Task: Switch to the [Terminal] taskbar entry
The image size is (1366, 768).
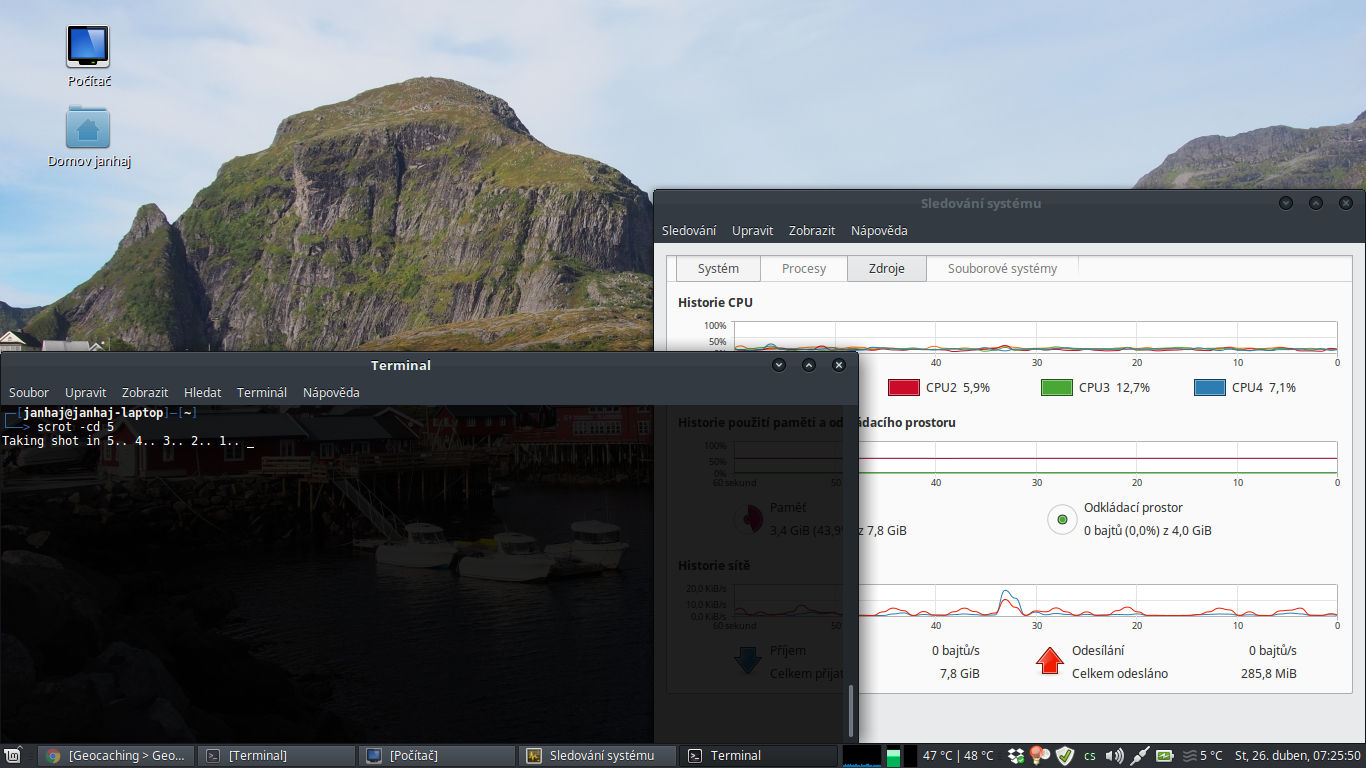Action: 276,755
